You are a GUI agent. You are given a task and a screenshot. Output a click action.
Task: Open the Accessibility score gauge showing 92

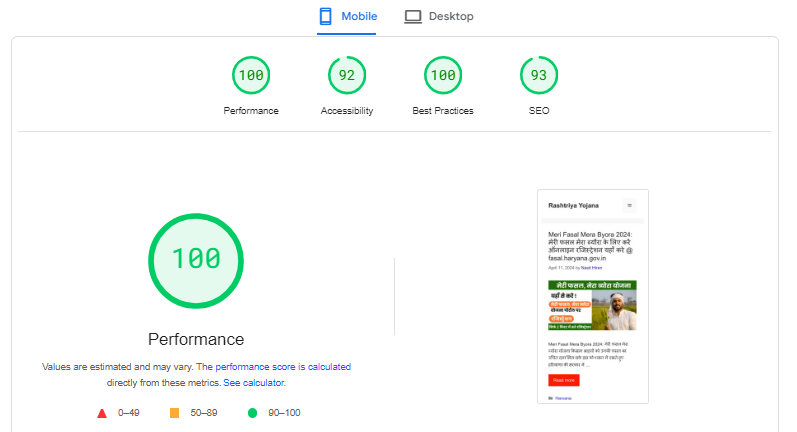pos(347,75)
